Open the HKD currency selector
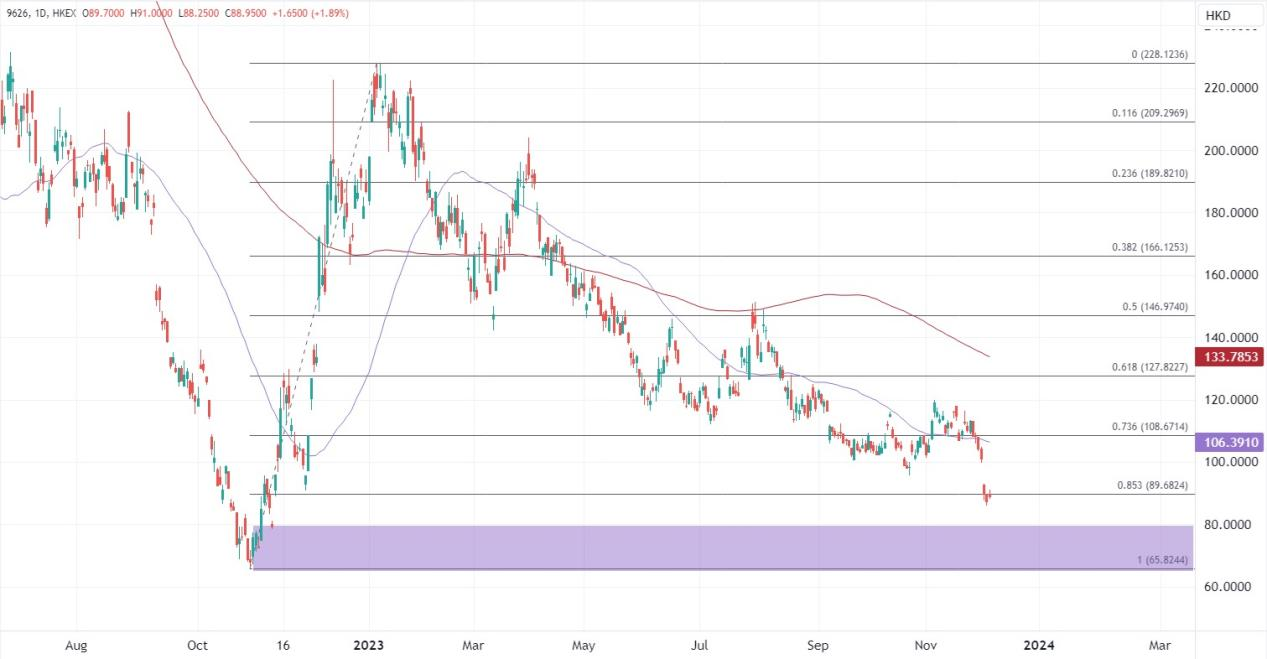1267x659 pixels. tap(1218, 16)
